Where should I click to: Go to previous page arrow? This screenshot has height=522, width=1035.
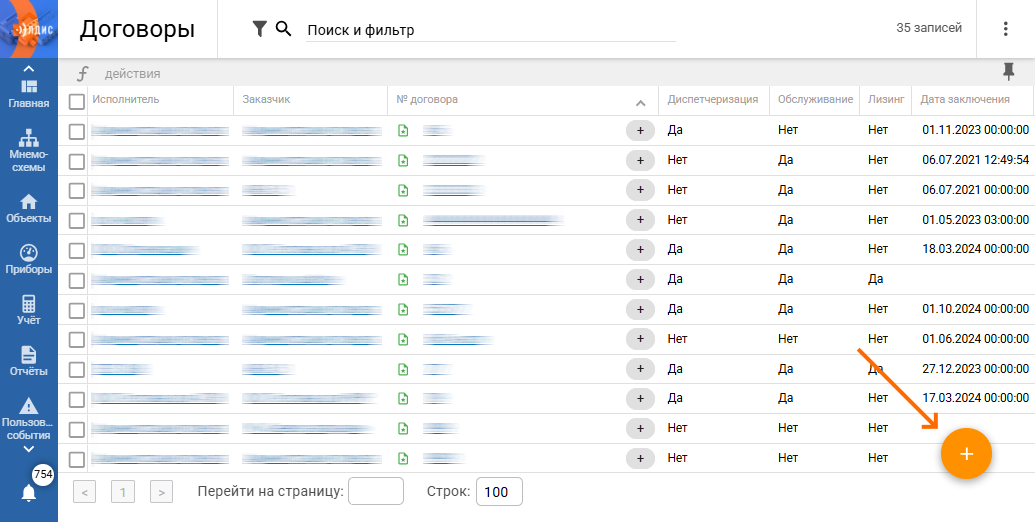click(x=84, y=492)
